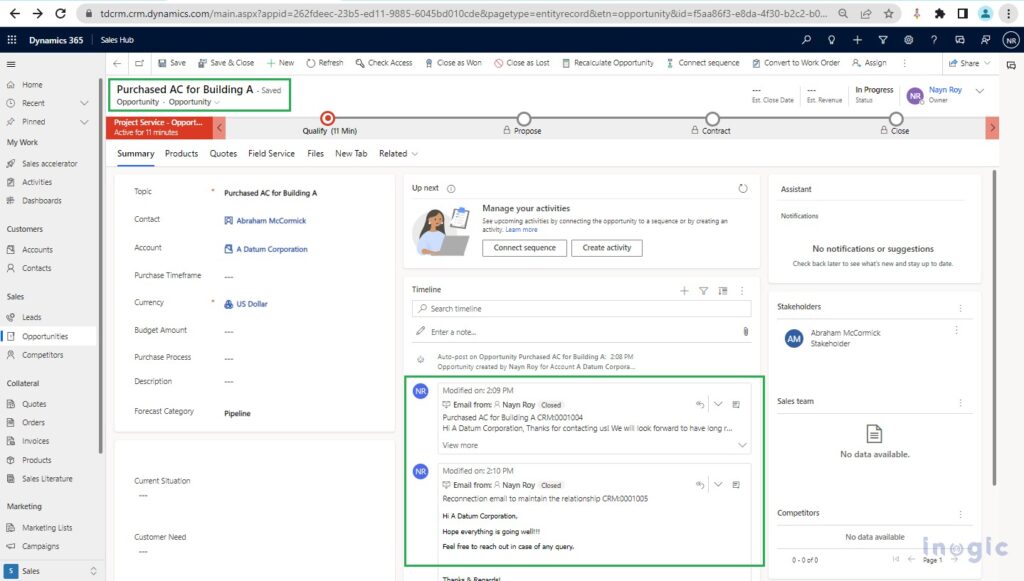The width and height of the screenshot is (1024, 581).
Task: Expand the 2:09 PM email entry chevron
Action: coord(718,404)
